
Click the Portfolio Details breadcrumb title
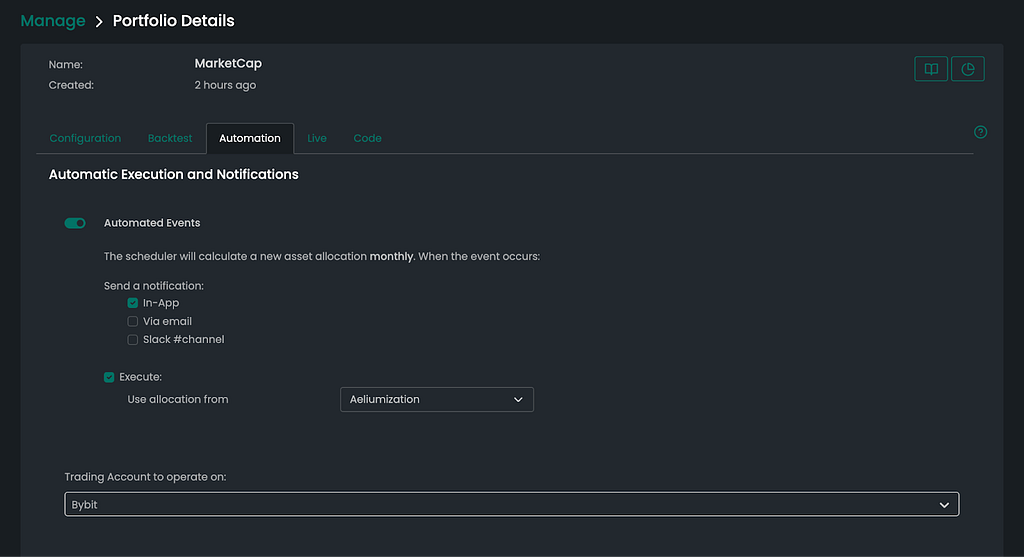point(174,21)
